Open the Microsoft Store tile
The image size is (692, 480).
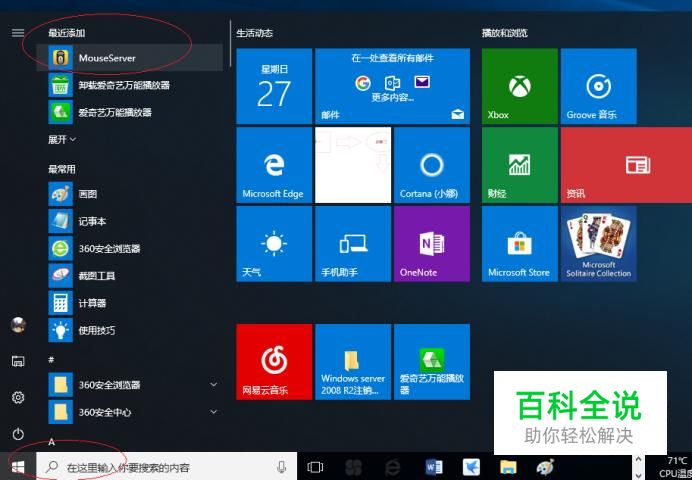click(520, 244)
